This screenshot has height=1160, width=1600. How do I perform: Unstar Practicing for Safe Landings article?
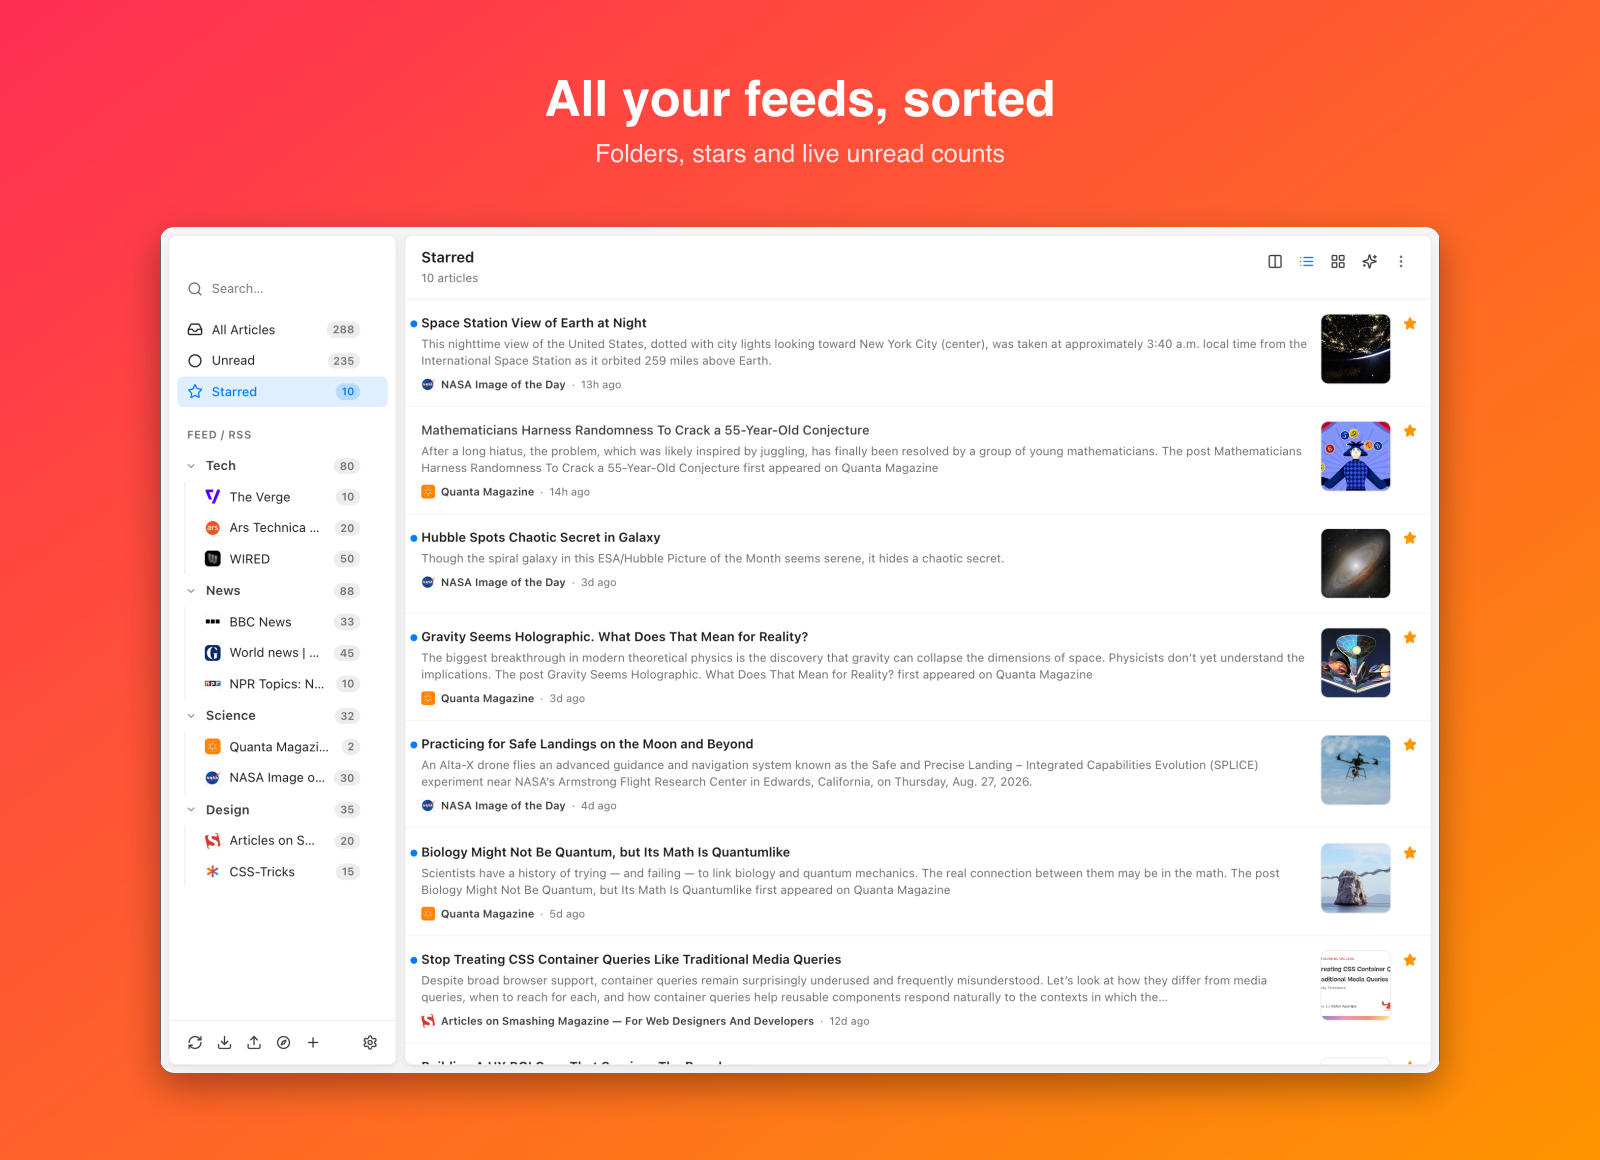tap(1410, 745)
